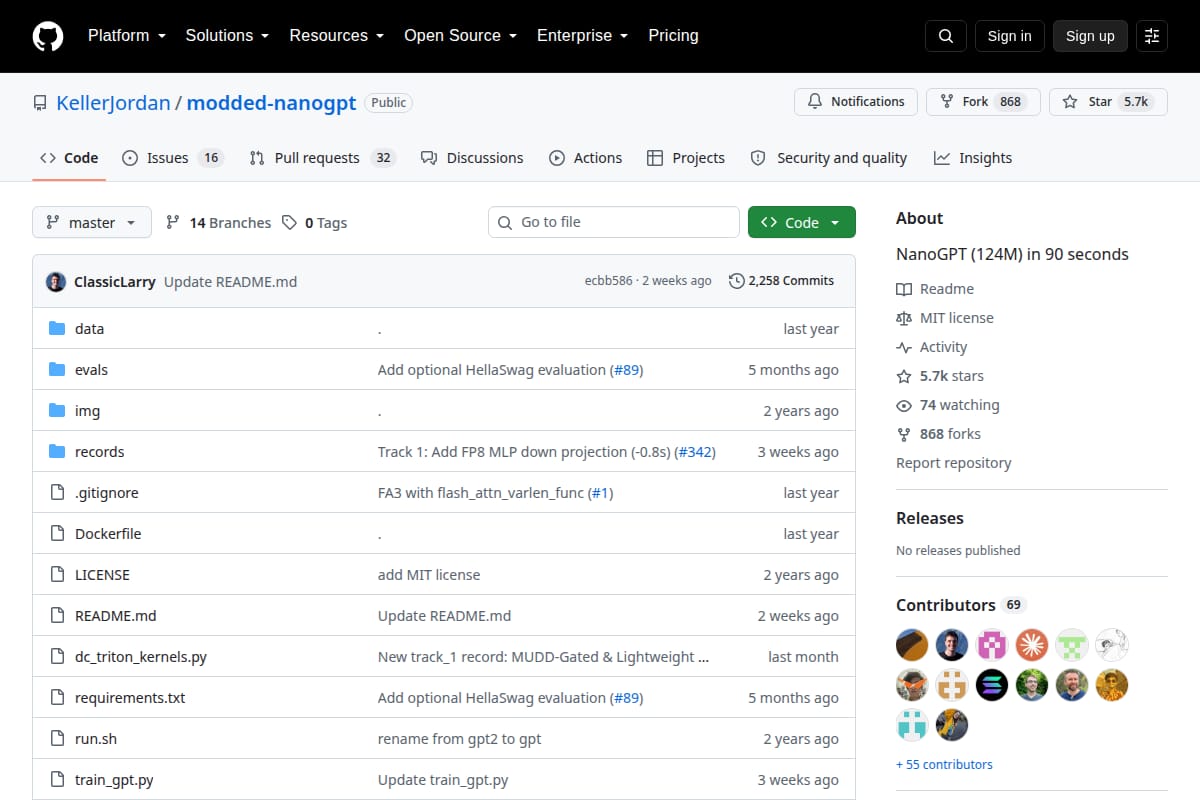Switch to the Issues tab

(x=172, y=158)
